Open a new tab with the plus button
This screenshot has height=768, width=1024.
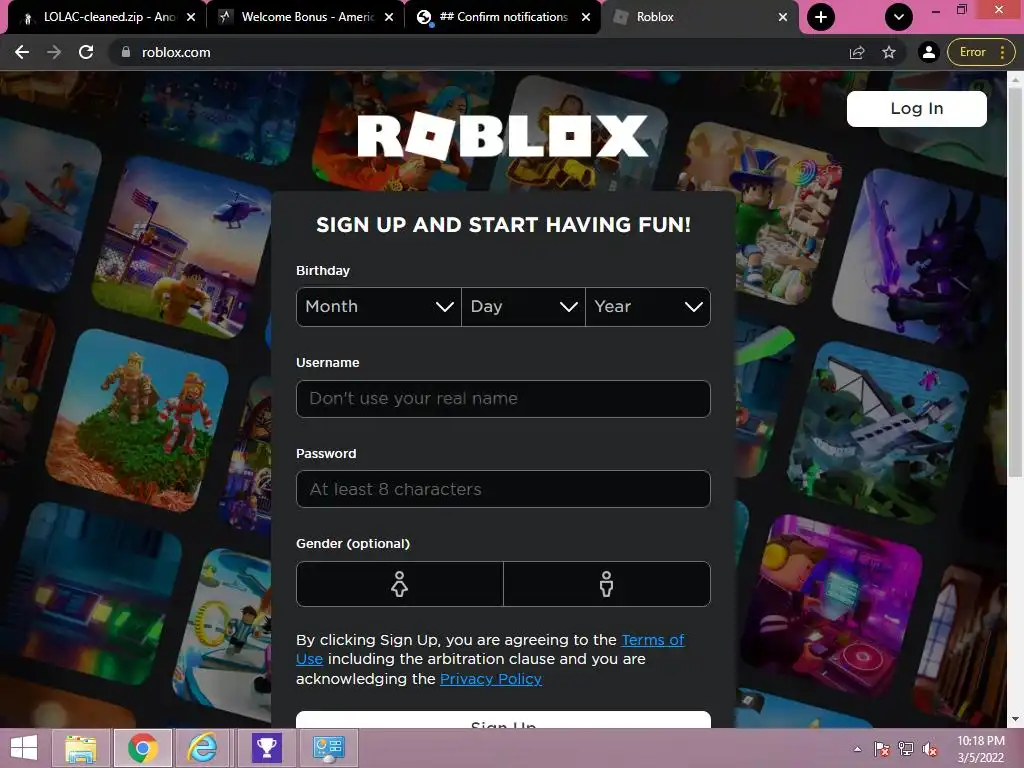pos(821,17)
